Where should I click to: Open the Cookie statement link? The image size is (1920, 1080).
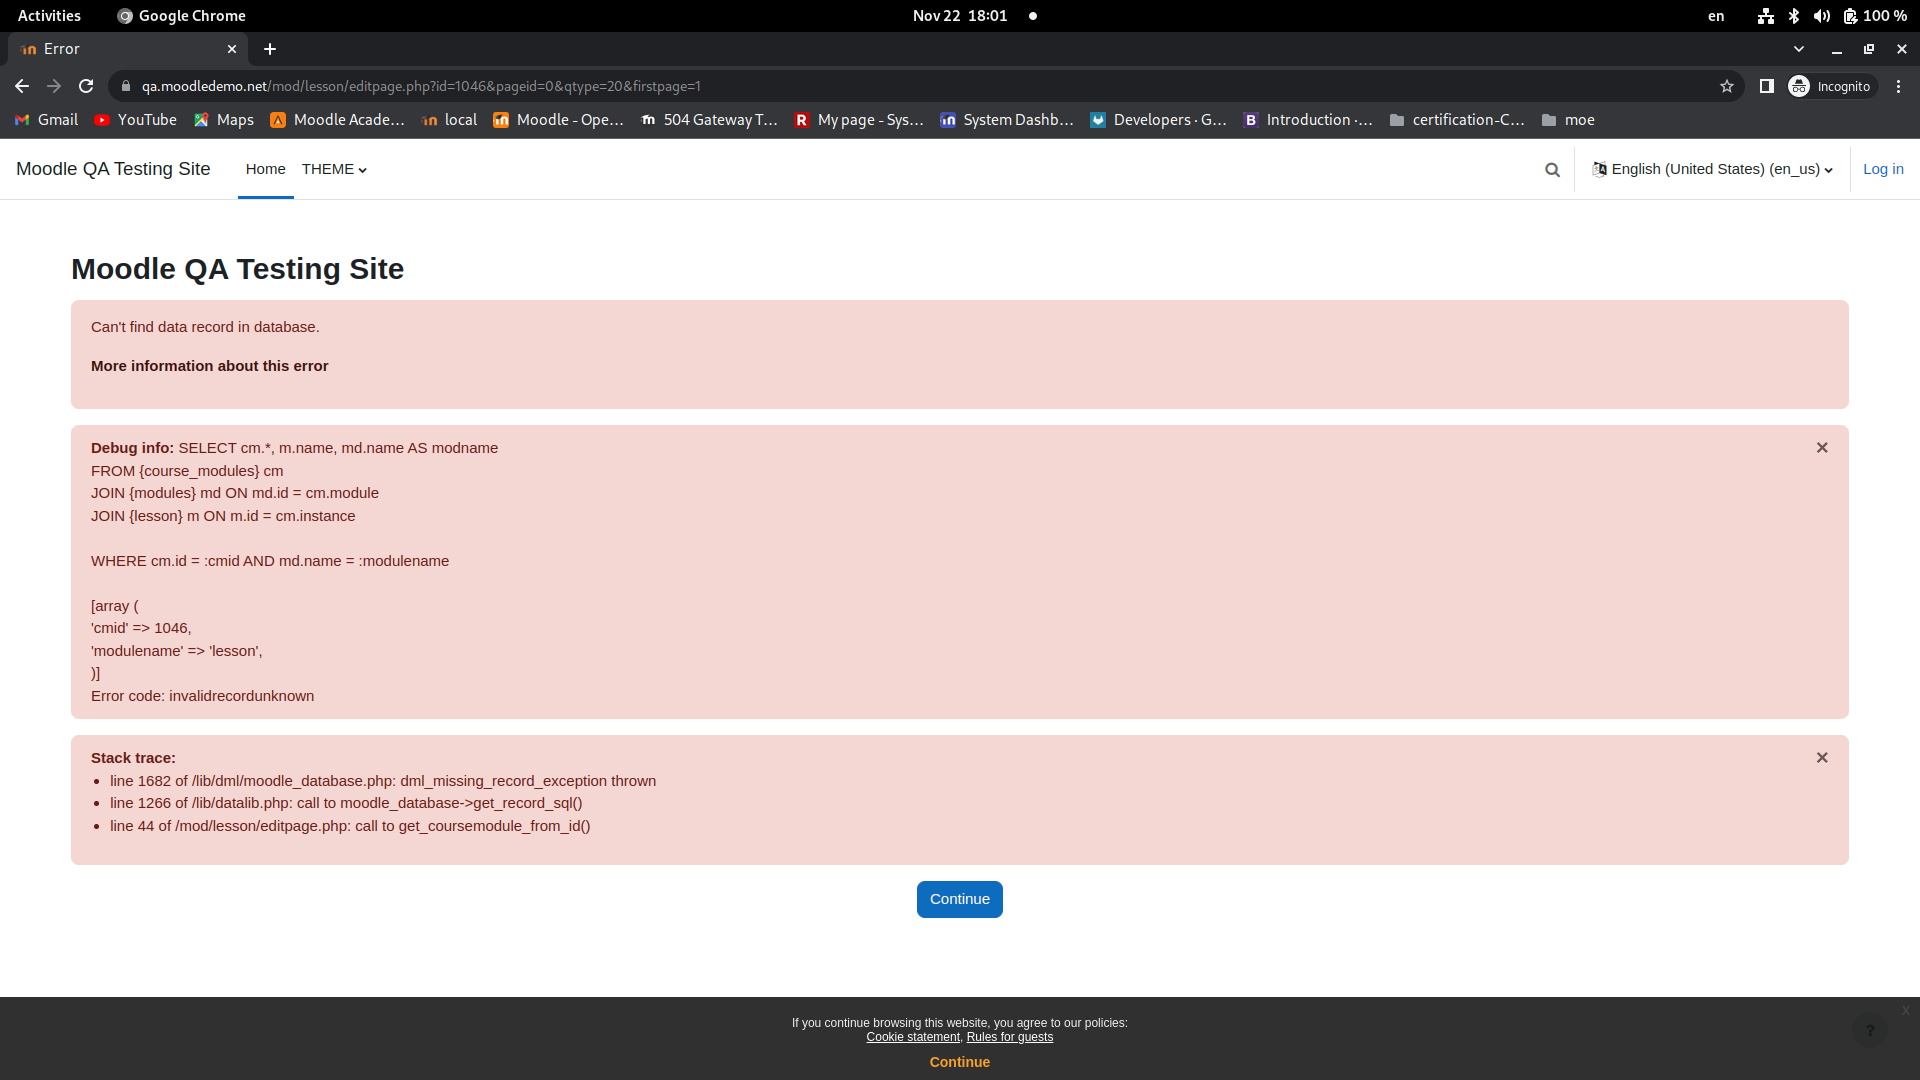[x=913, y=1037]
